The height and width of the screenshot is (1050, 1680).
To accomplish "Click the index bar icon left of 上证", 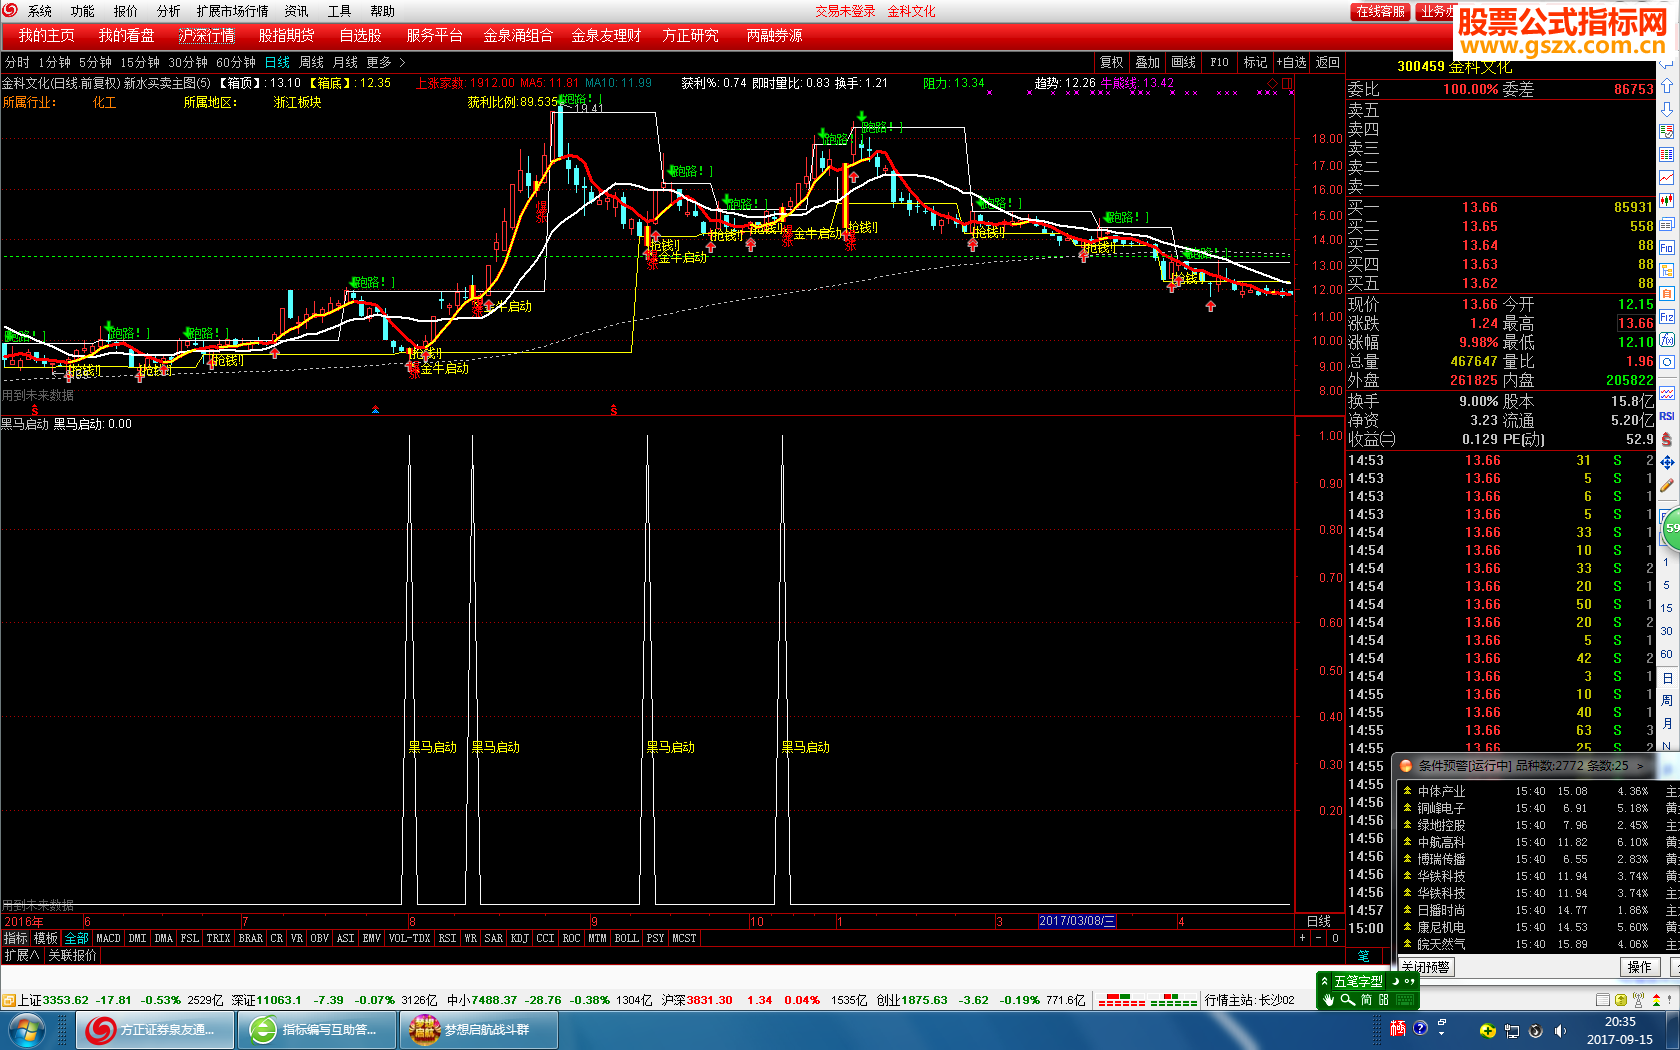I will click(8, 1000).
